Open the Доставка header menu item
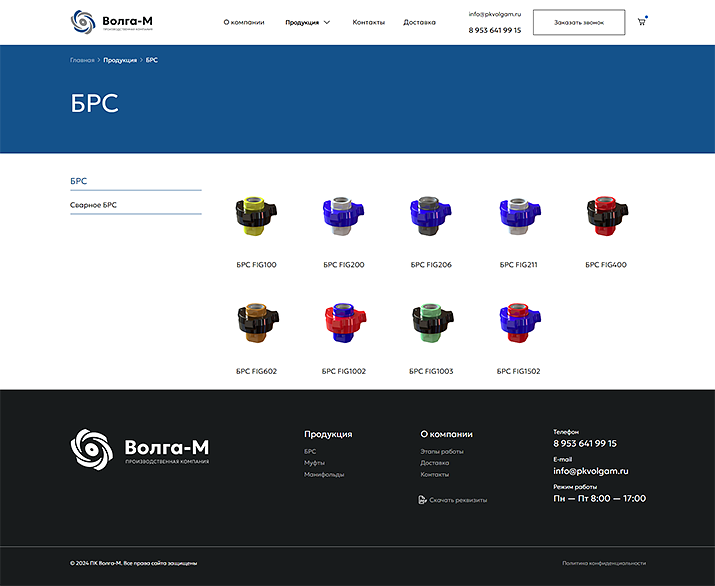The width and height of the screenshot is (715, 586). [419, 22]
